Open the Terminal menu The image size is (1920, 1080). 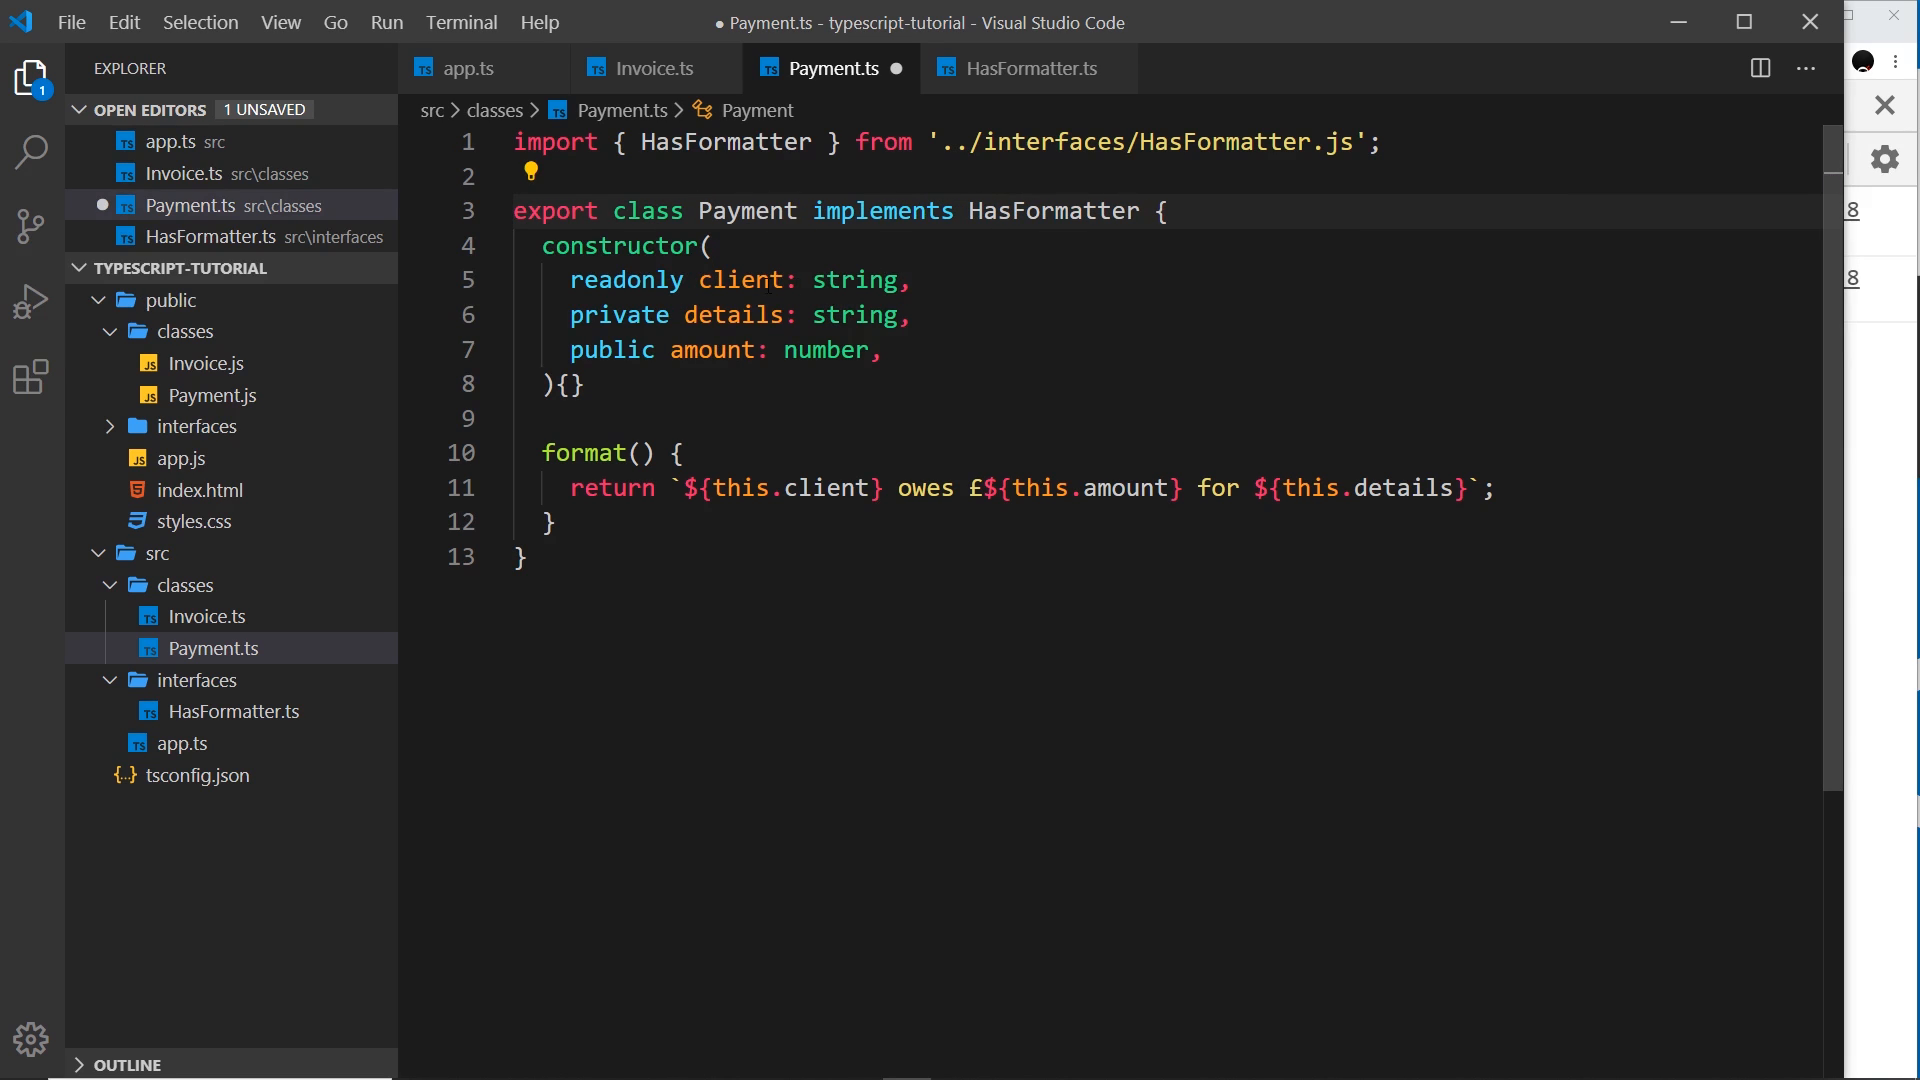pos(461,22)
